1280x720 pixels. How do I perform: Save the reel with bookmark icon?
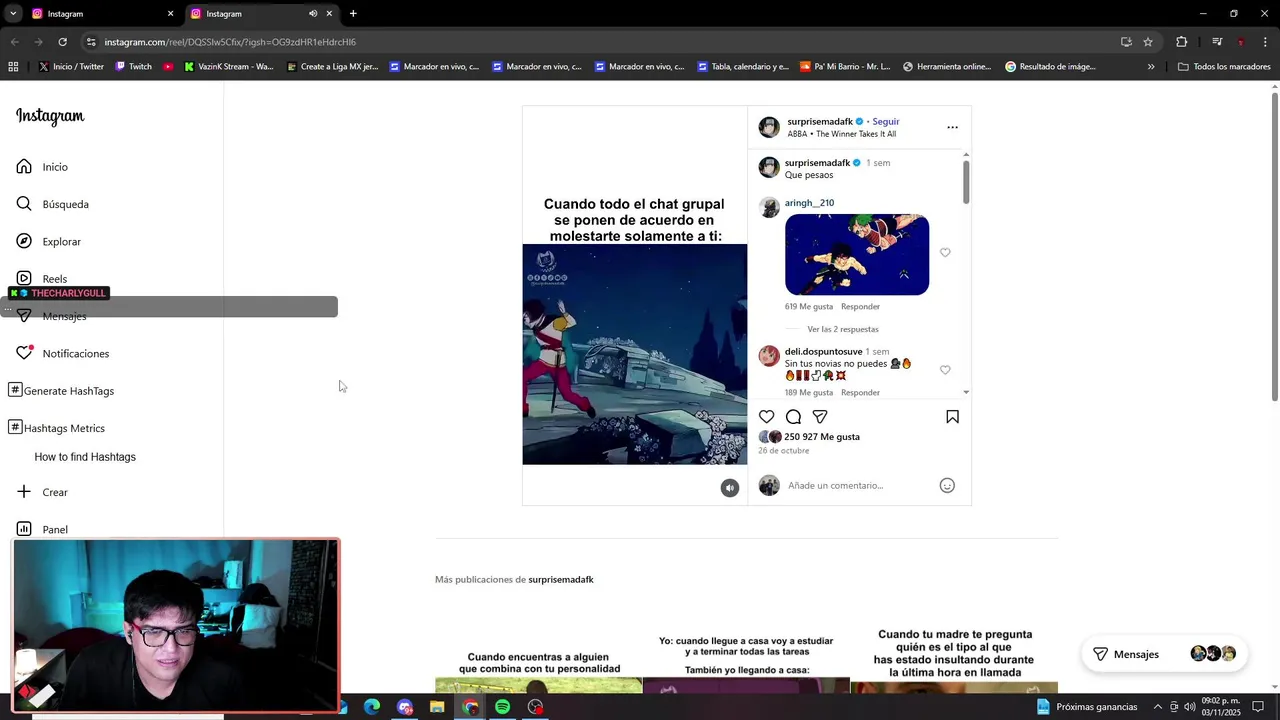(952, 417)
